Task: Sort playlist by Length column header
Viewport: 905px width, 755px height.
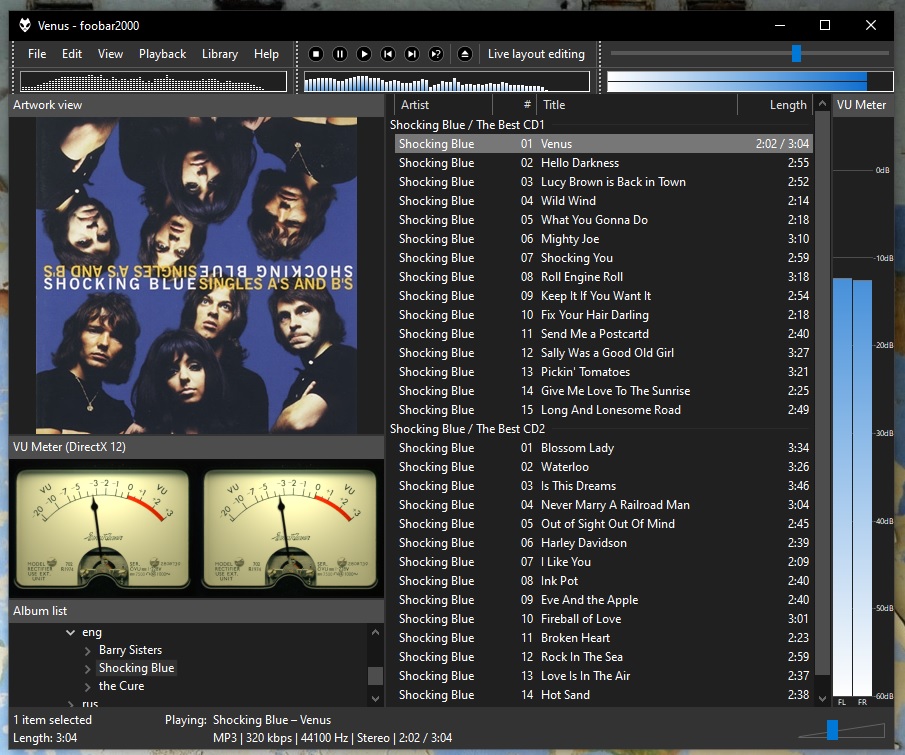Action: (x=787, y=105)
